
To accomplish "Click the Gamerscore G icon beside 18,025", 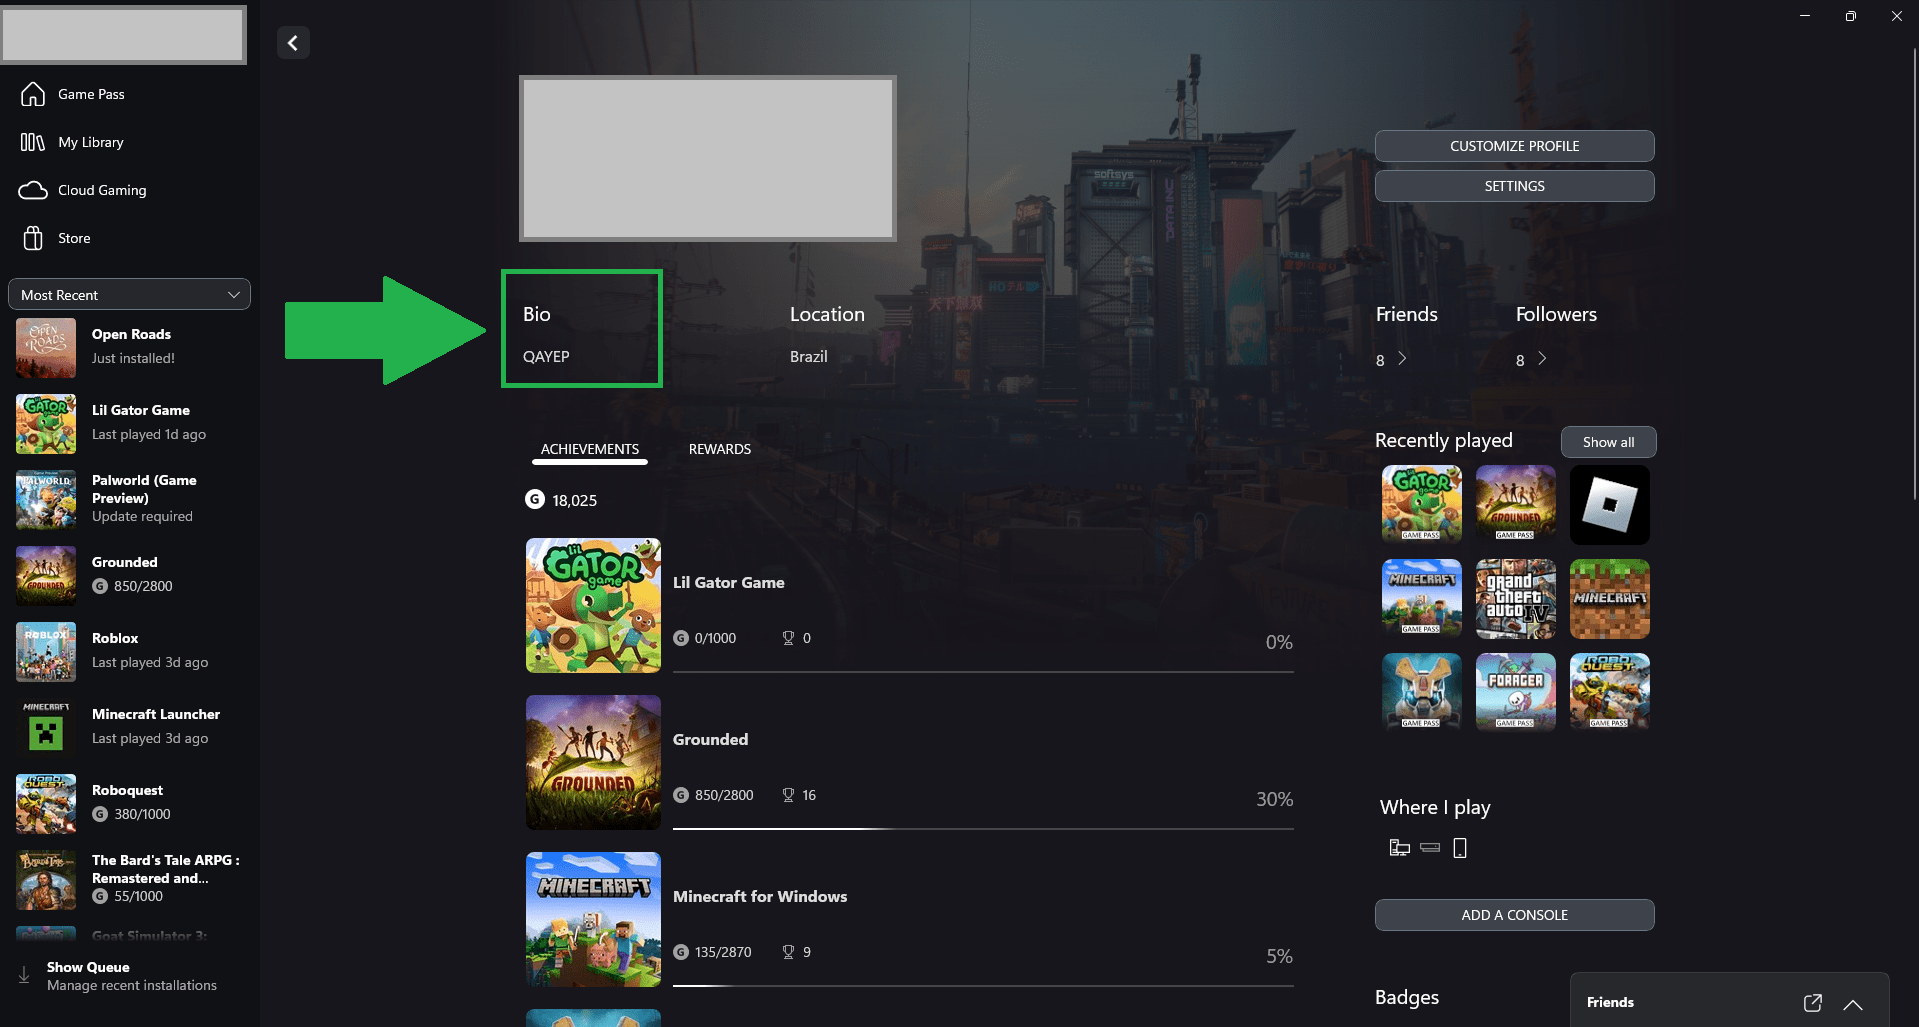I will (x=535, y=499).
